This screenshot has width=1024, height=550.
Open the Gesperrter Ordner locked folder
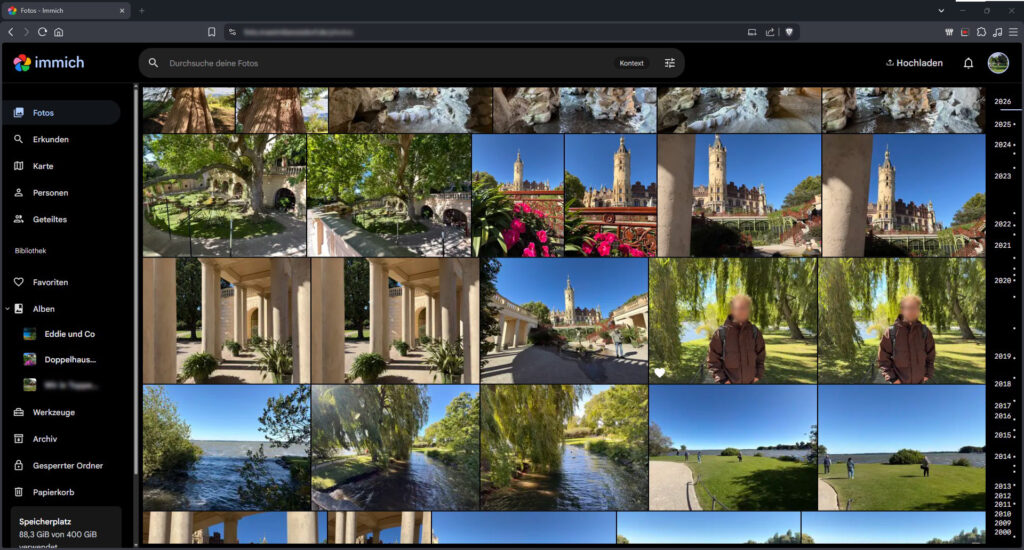point(67,465)
